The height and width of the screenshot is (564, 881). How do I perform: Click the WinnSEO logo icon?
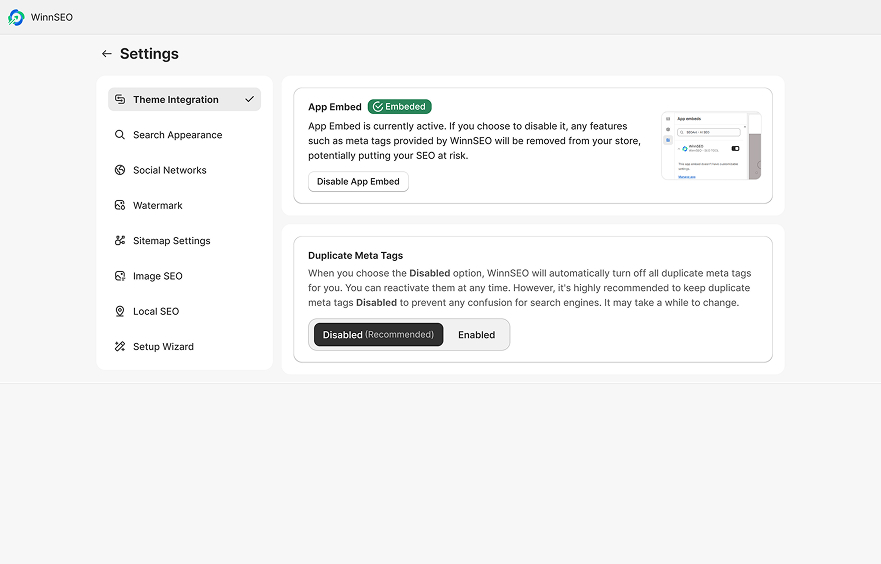click(x=16, y=17)
